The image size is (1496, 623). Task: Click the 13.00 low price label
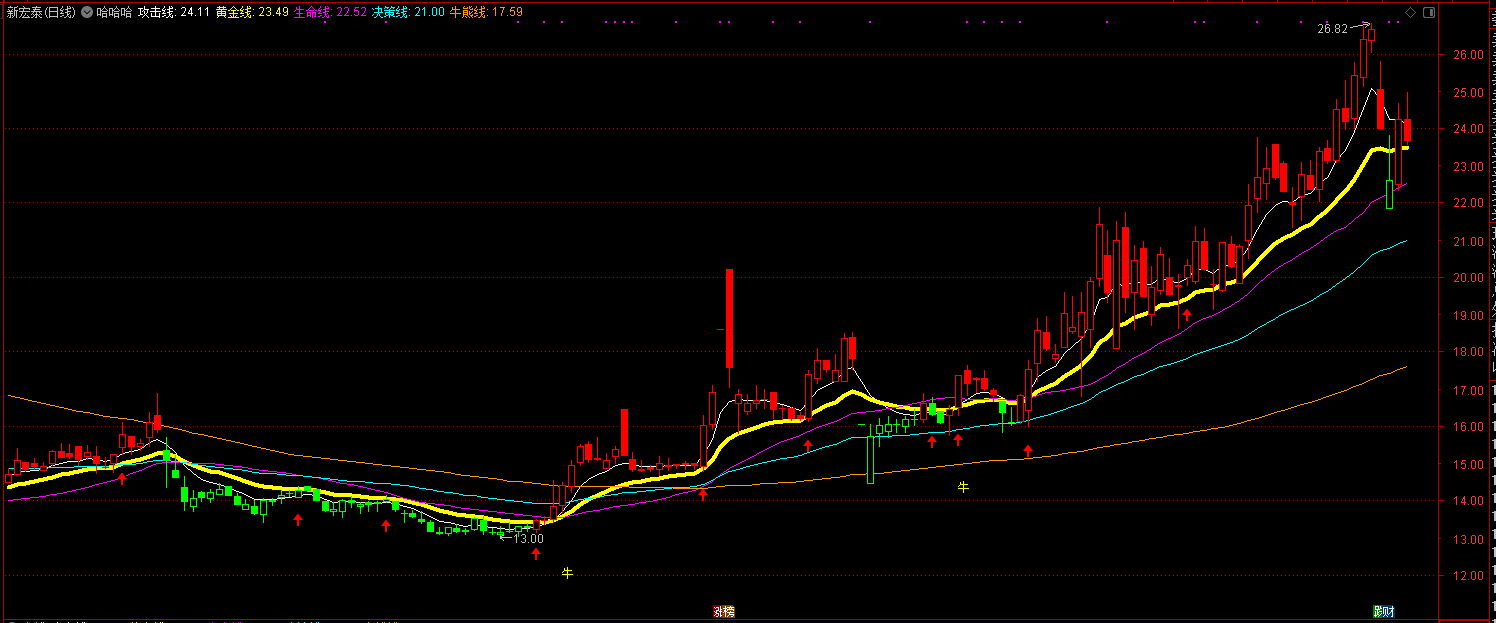click(x=529, y=538)
